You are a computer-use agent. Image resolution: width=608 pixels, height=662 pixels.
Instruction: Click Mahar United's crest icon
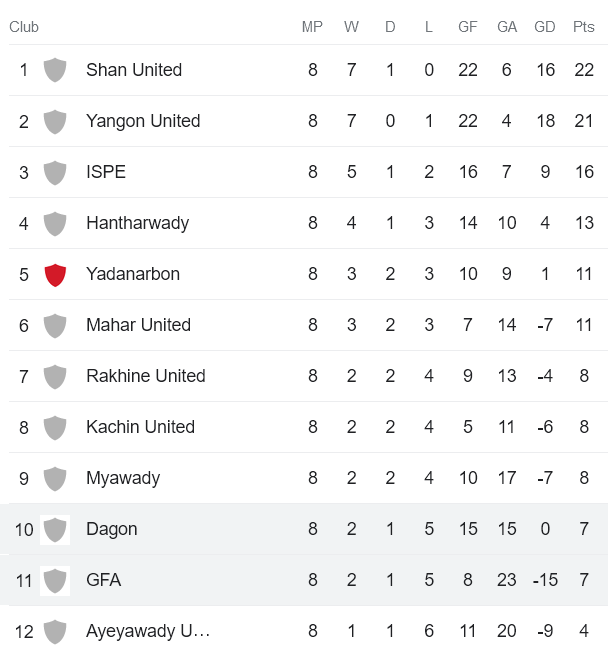[x=55, y=325]
